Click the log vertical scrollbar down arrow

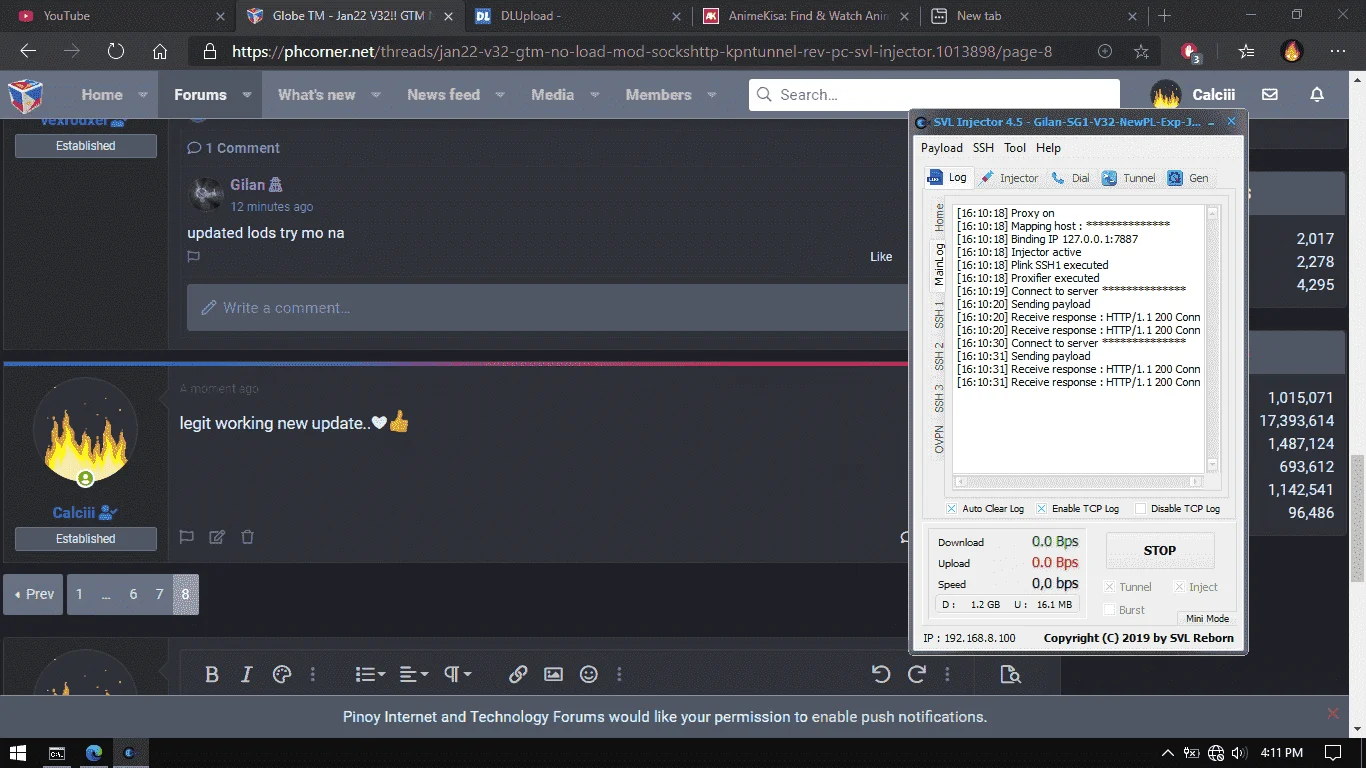(x=1213, y=465)
